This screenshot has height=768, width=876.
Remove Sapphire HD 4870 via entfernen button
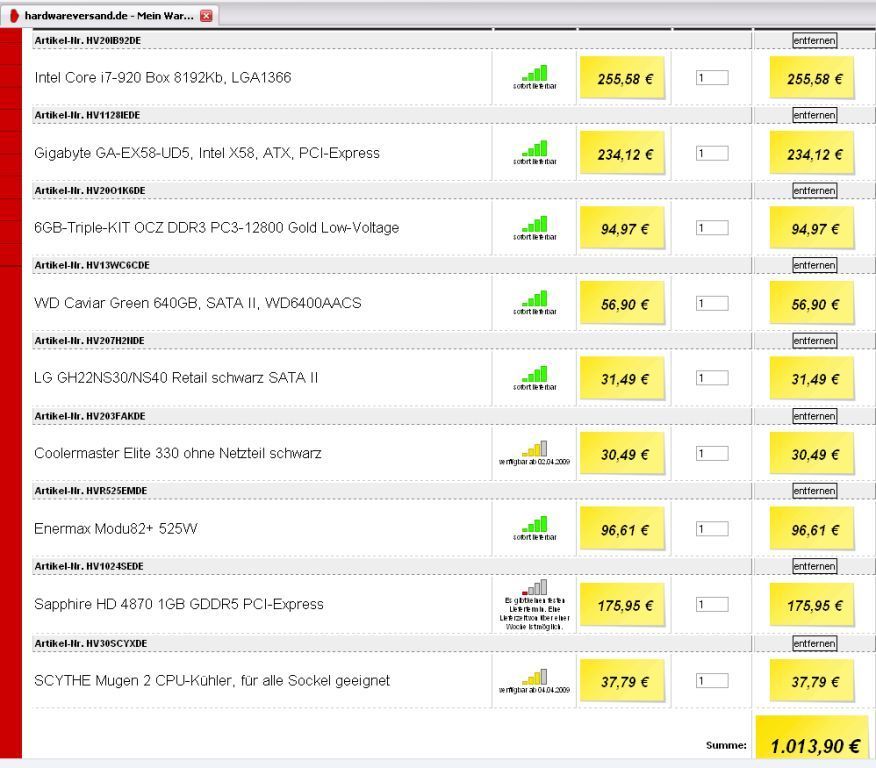click(x=815, y=566)
